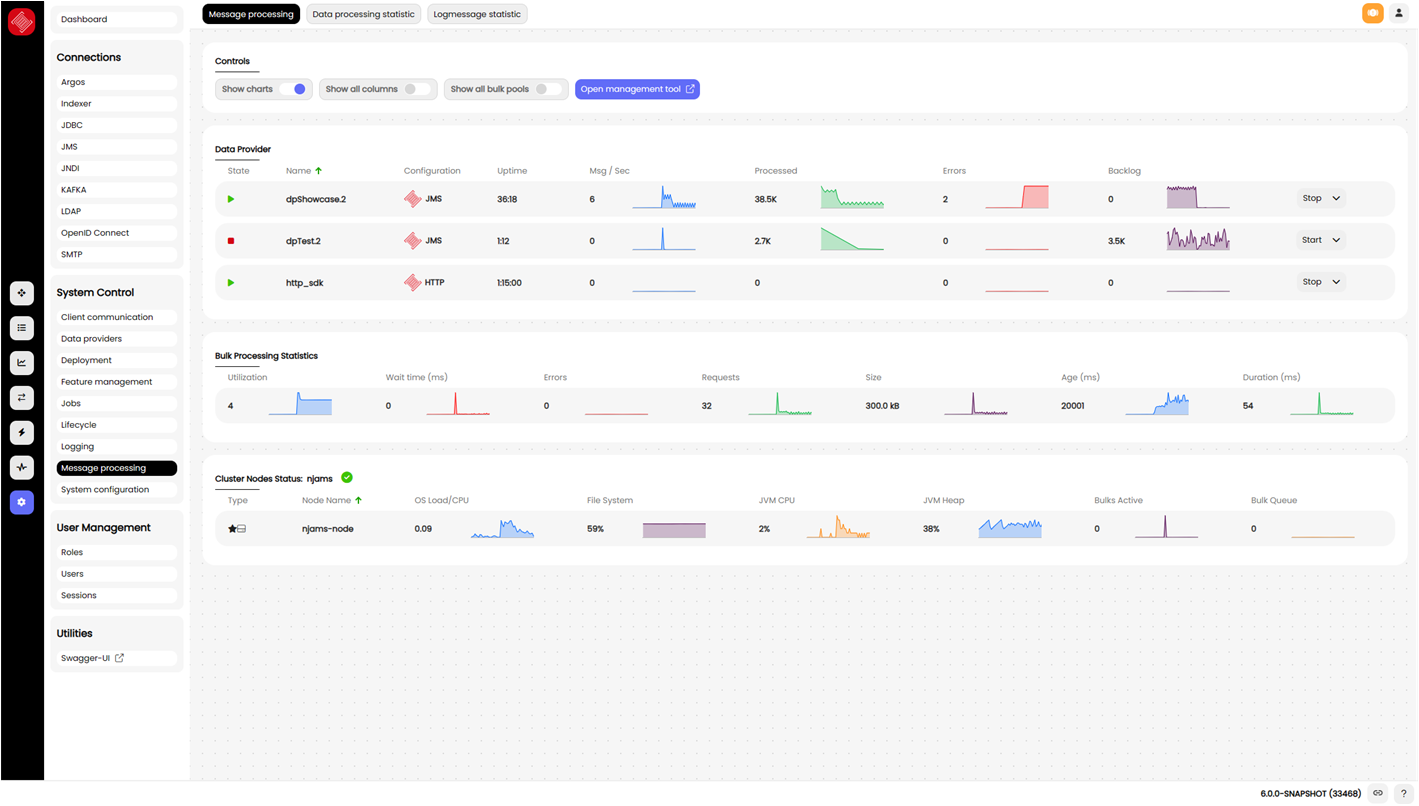
Task: Click the green running state icon for dpShowcase.2
Action: coord(231,199)
